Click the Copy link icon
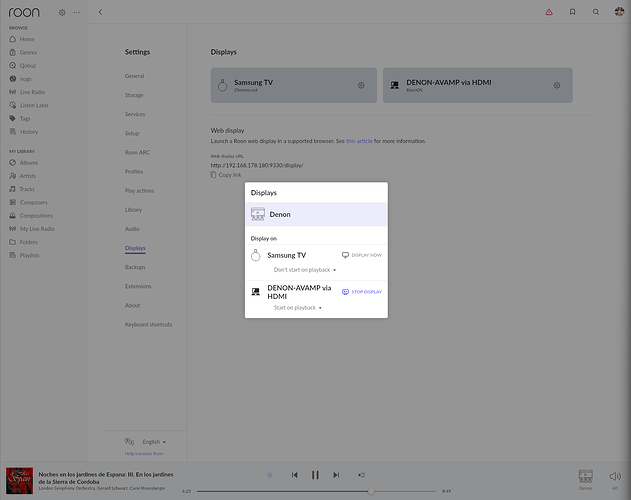 coord(213,175)
